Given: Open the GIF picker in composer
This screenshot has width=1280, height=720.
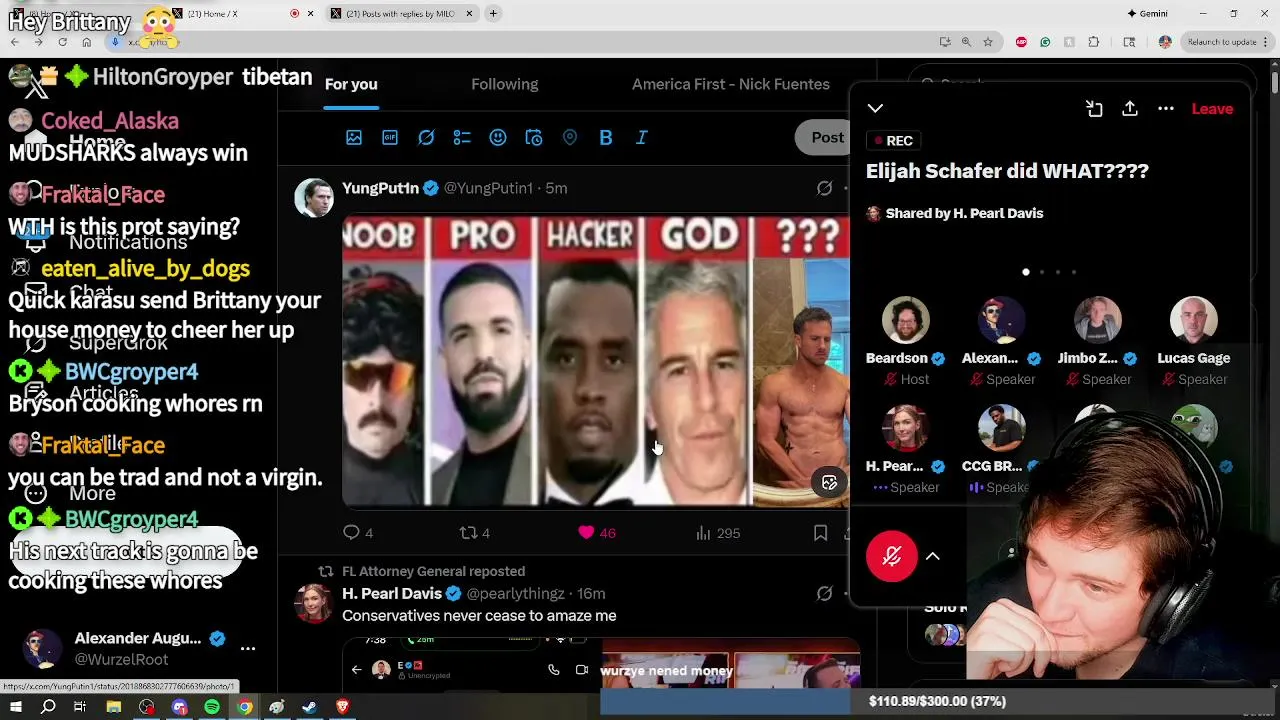Looking at the screenshot, I should click(x=390, y=138).
